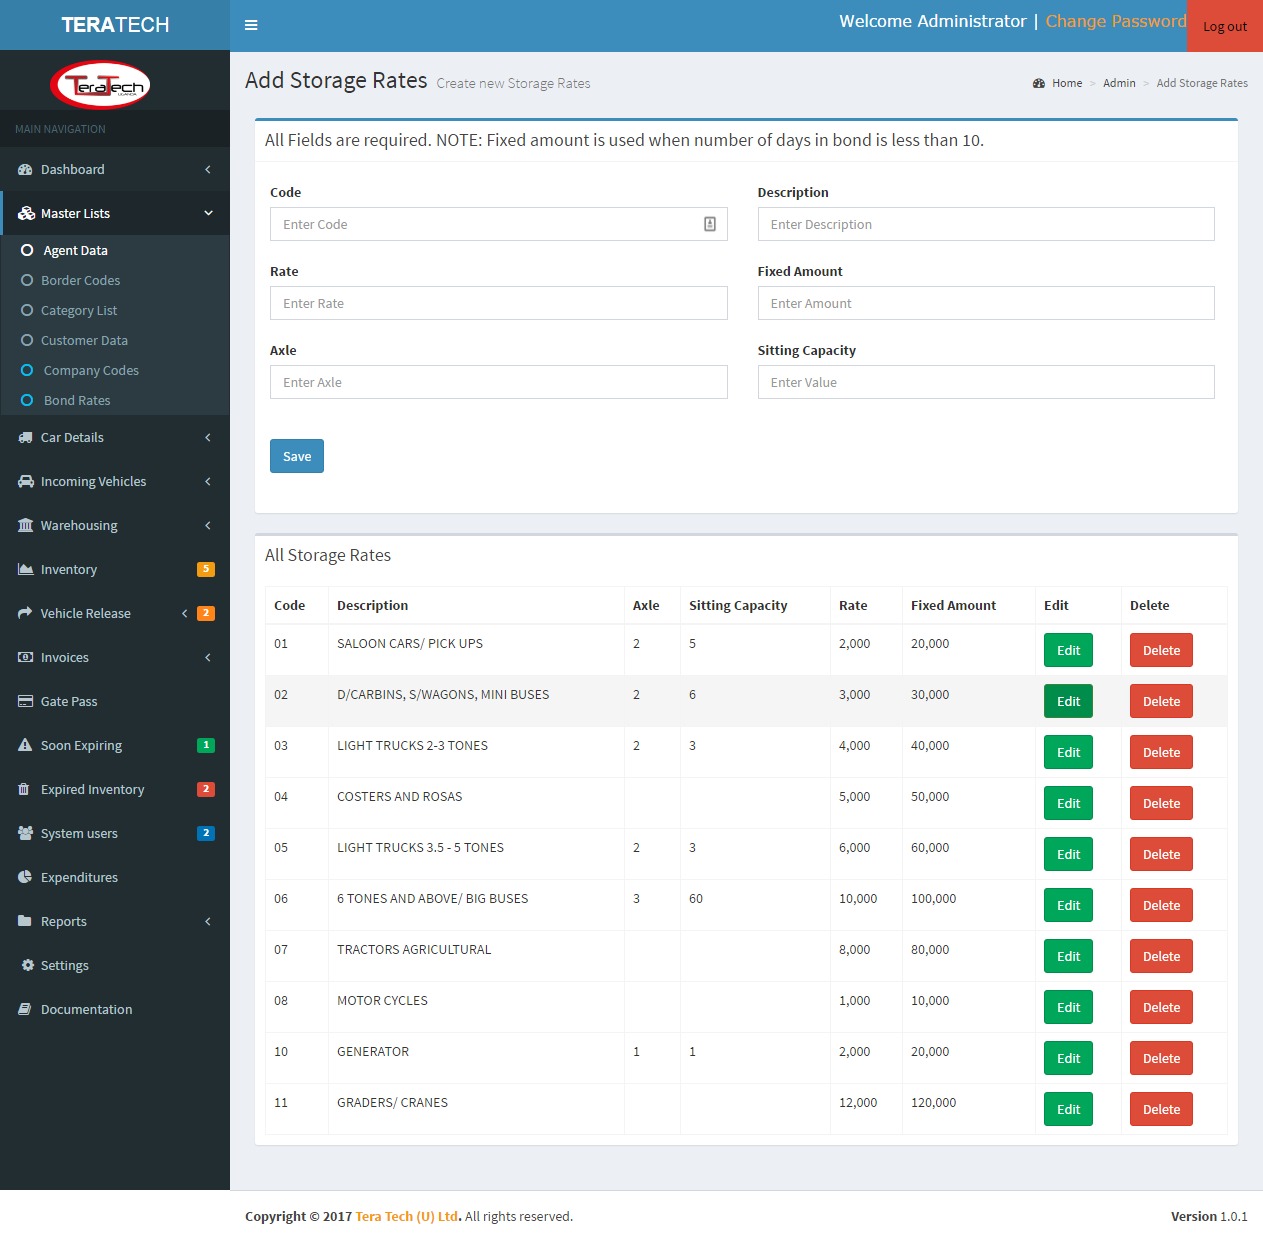Screen dimensions: 1263x1241
Task: Edit the MOTOR CYCLES storage rate
Action: pyautogui.click(x=1067, y=1007)
